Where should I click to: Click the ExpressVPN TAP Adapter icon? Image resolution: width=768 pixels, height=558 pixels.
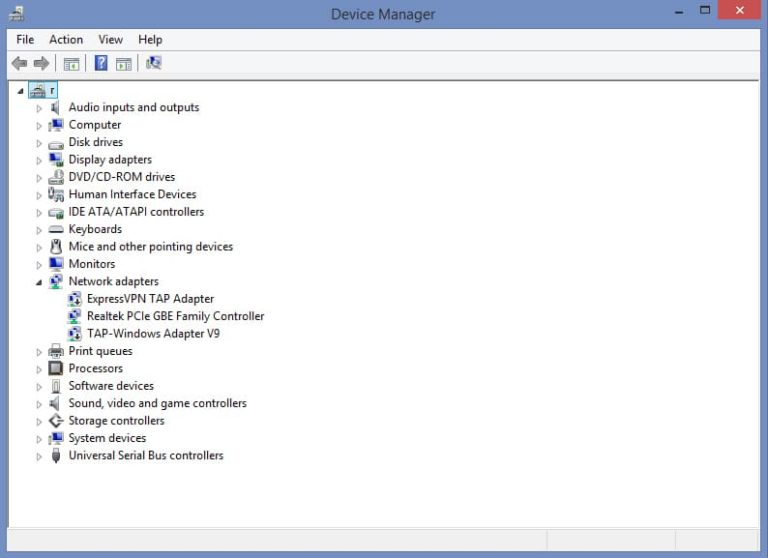coord(74,299)
